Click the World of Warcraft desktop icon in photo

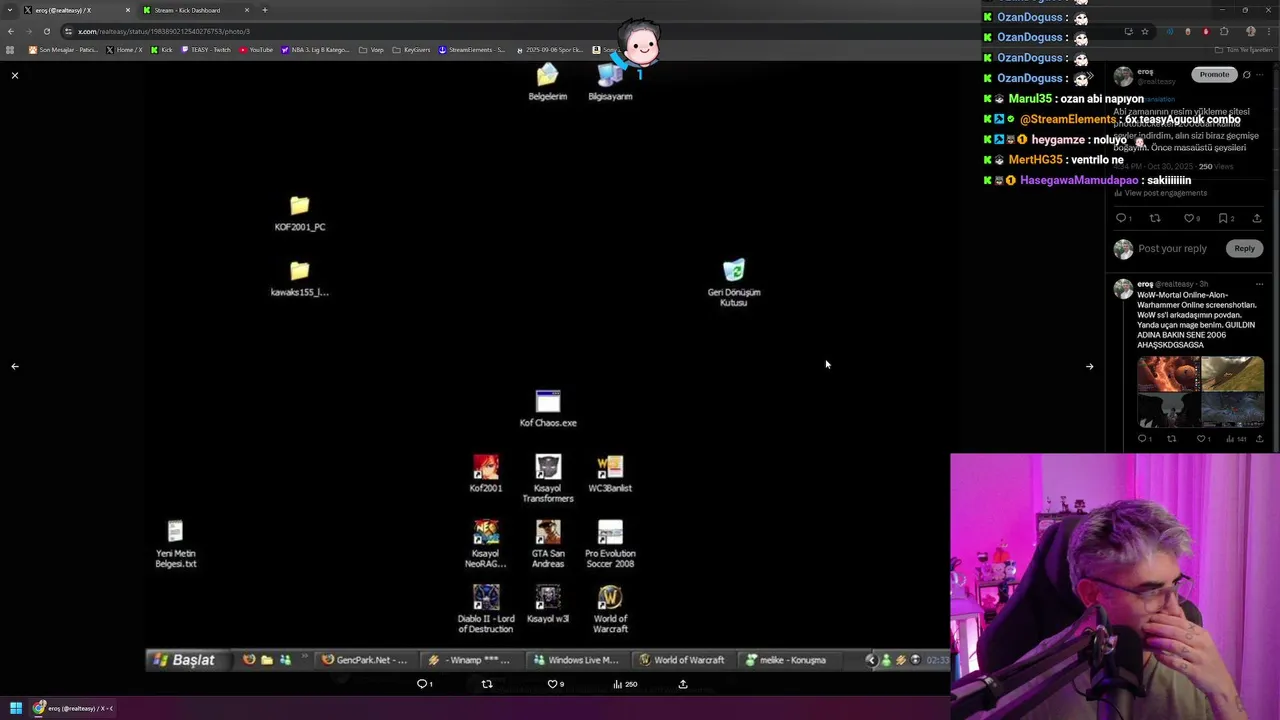[x=610, y=609]
